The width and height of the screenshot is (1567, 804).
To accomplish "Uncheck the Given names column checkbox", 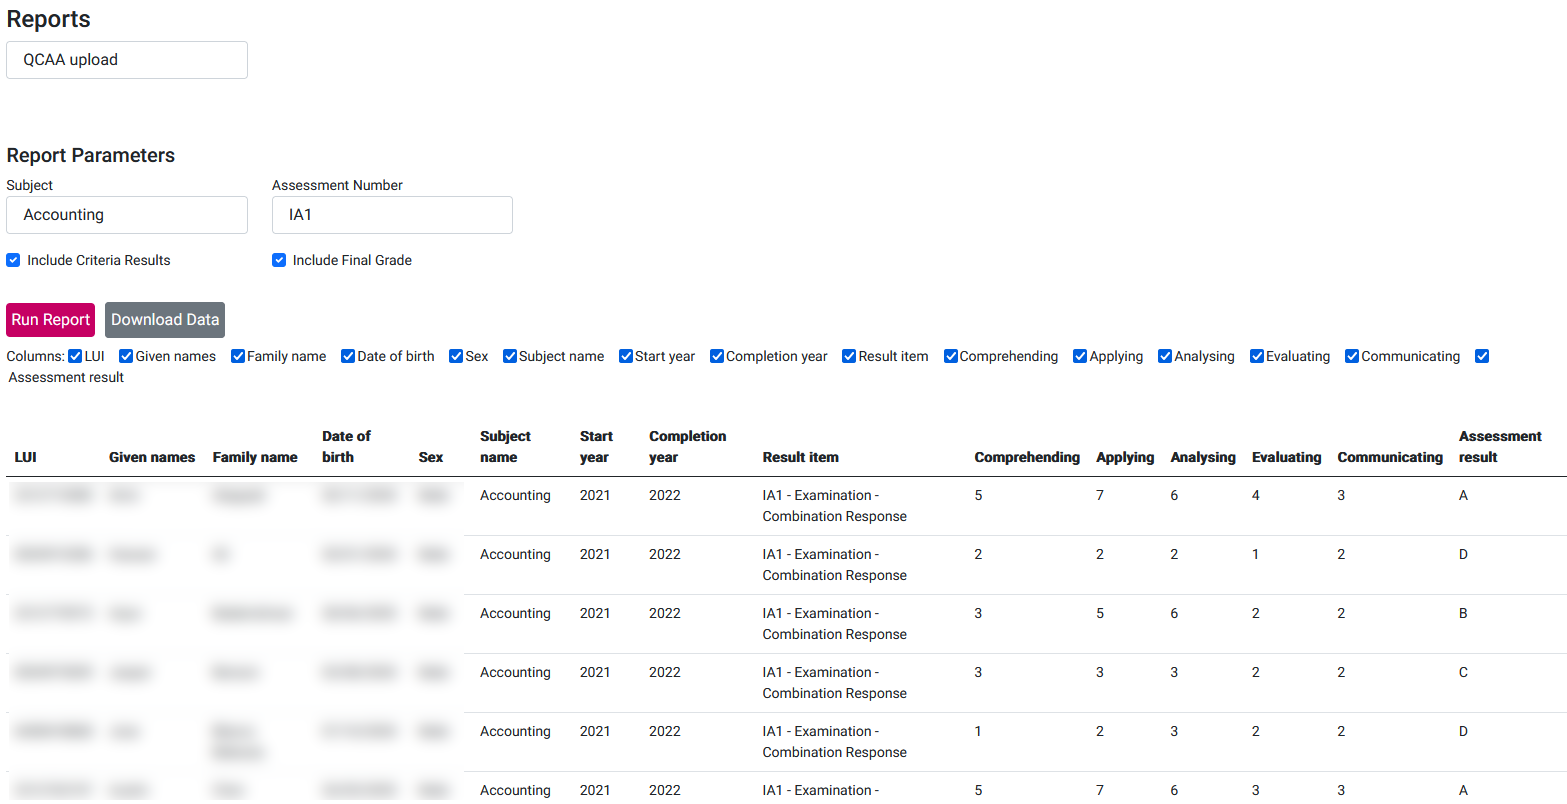I will (126, 355).
